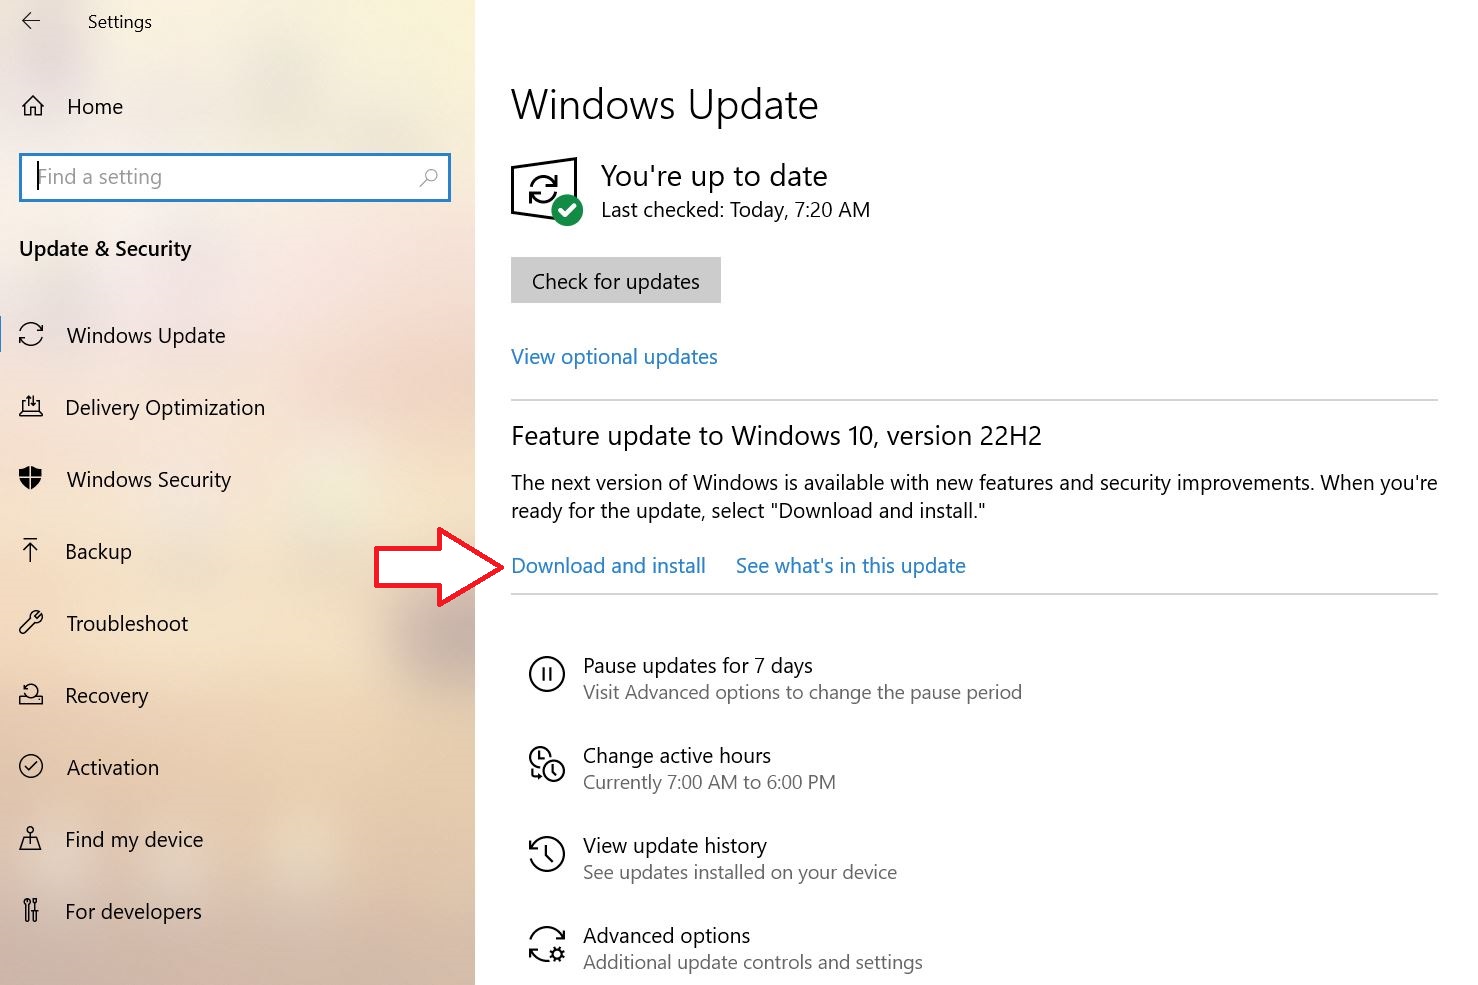This screenshot has height=985, width=1478.
Task: Go to Windows Security section
Action: (x=149, y=480)
